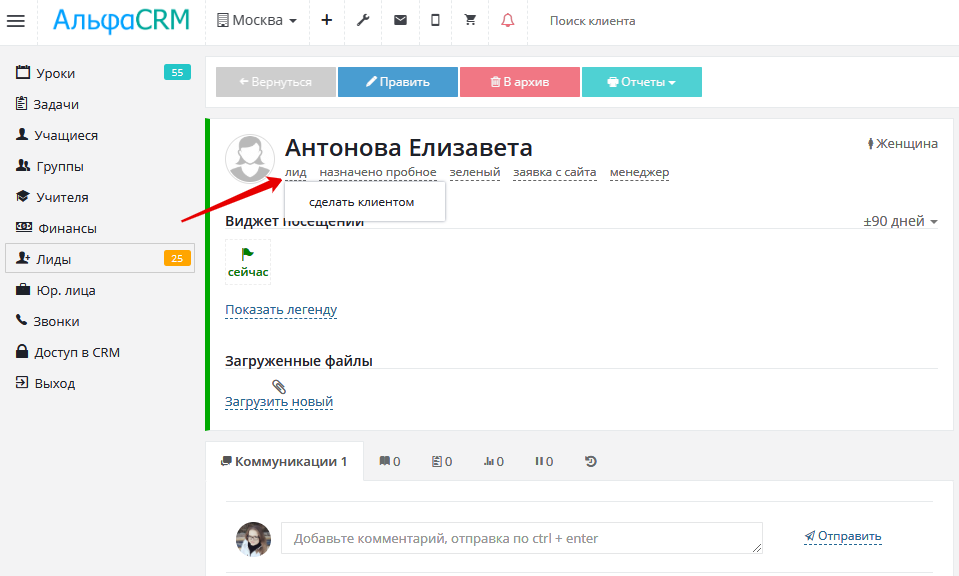
Task: Open the mobile phone icon in top toolbar
Action: point(434,21)
